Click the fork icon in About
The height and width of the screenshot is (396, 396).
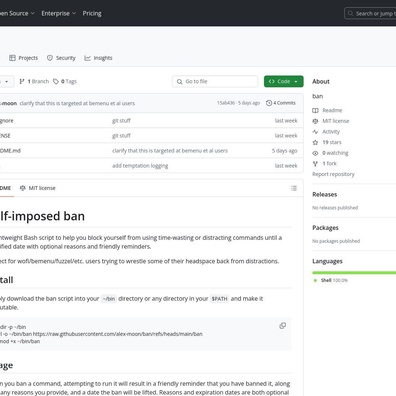click(315, 164)
